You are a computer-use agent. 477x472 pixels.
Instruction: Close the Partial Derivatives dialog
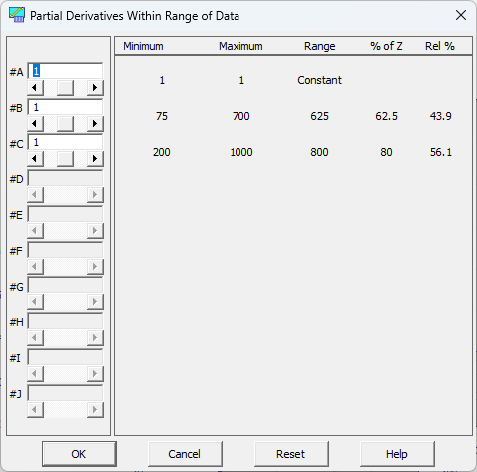(x=461, y=15)
